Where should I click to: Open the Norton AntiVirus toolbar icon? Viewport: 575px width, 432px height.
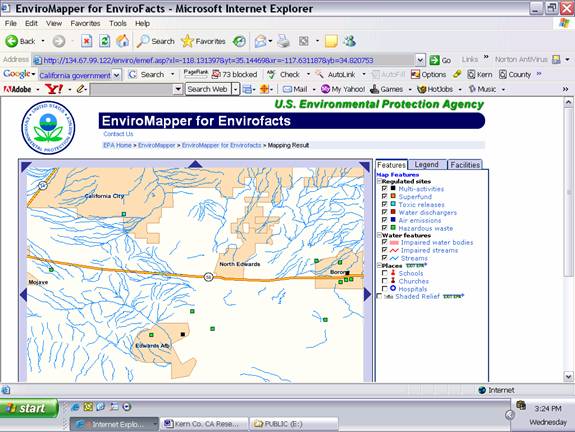point(556,59)
